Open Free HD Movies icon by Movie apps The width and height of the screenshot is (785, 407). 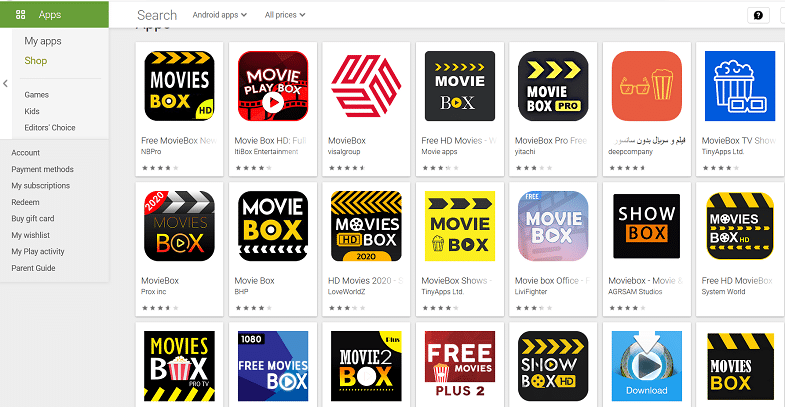pyautogui.click(x=460, y=86)
